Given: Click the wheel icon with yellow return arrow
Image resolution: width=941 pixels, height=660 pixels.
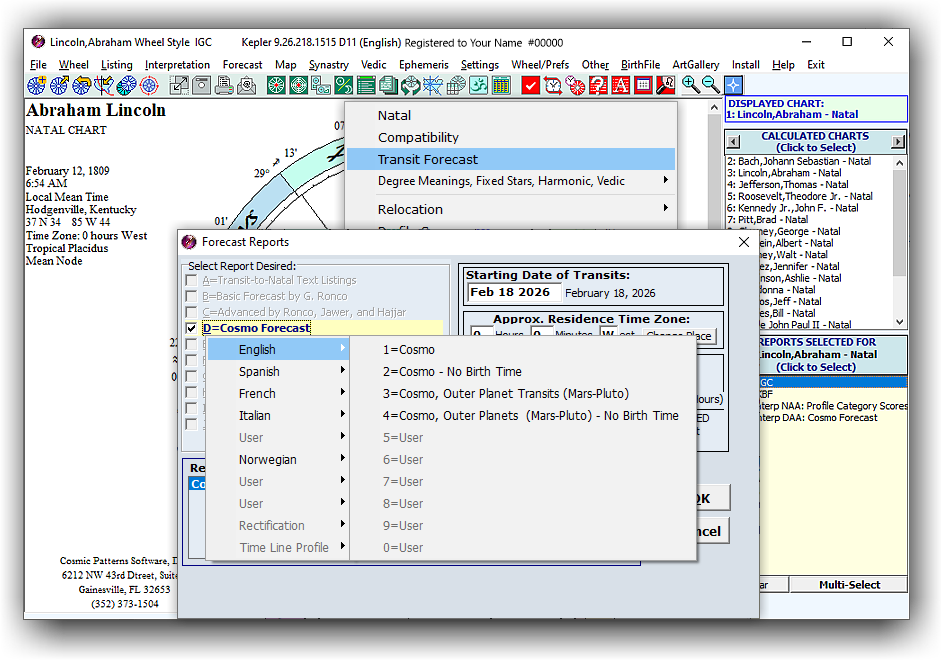Looking at the screenshot, I should pyautogui.click(x=81, y=85).
